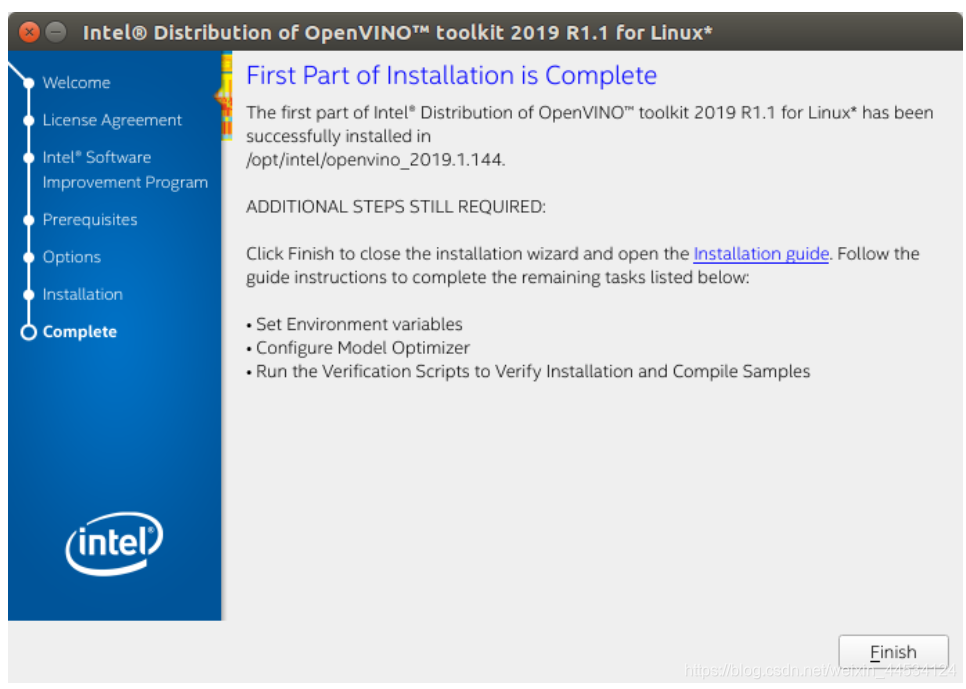Click the Complete step circle marker
This screenshot has height=689, width=966.
[28, 332]
